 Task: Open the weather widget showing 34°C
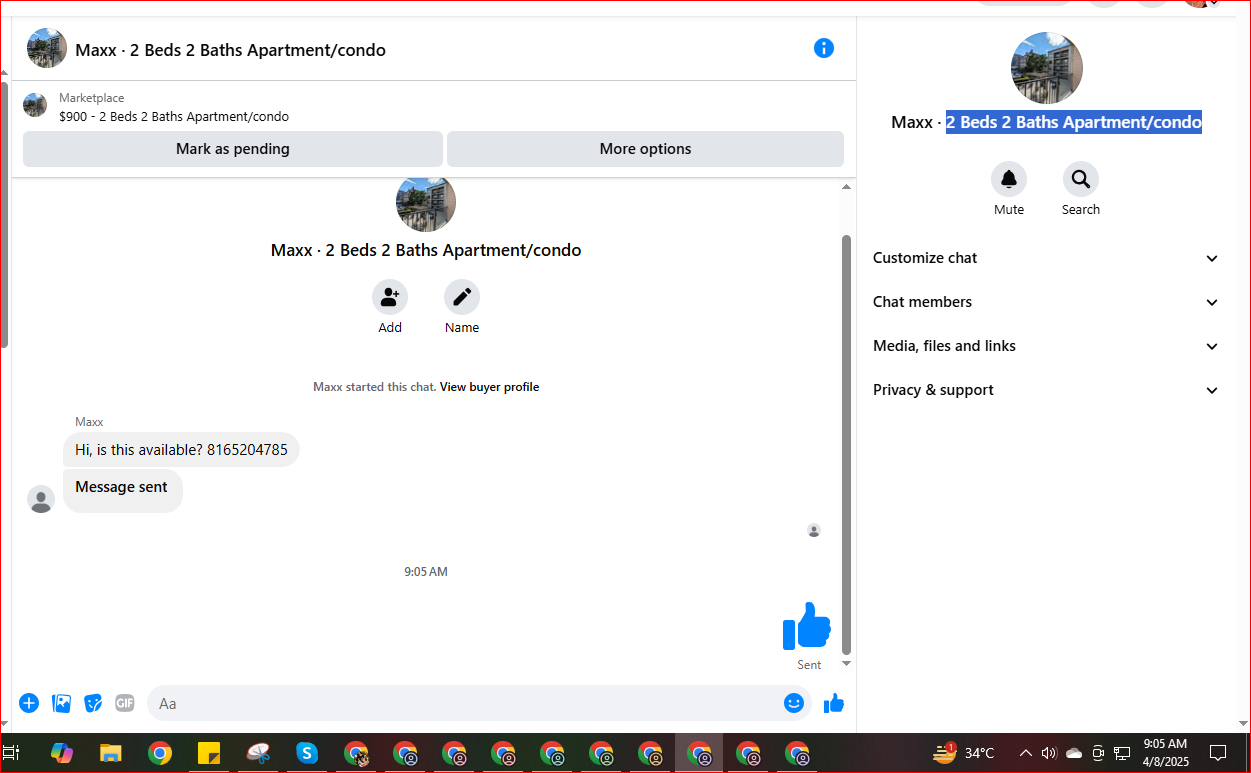coord(964,753)
